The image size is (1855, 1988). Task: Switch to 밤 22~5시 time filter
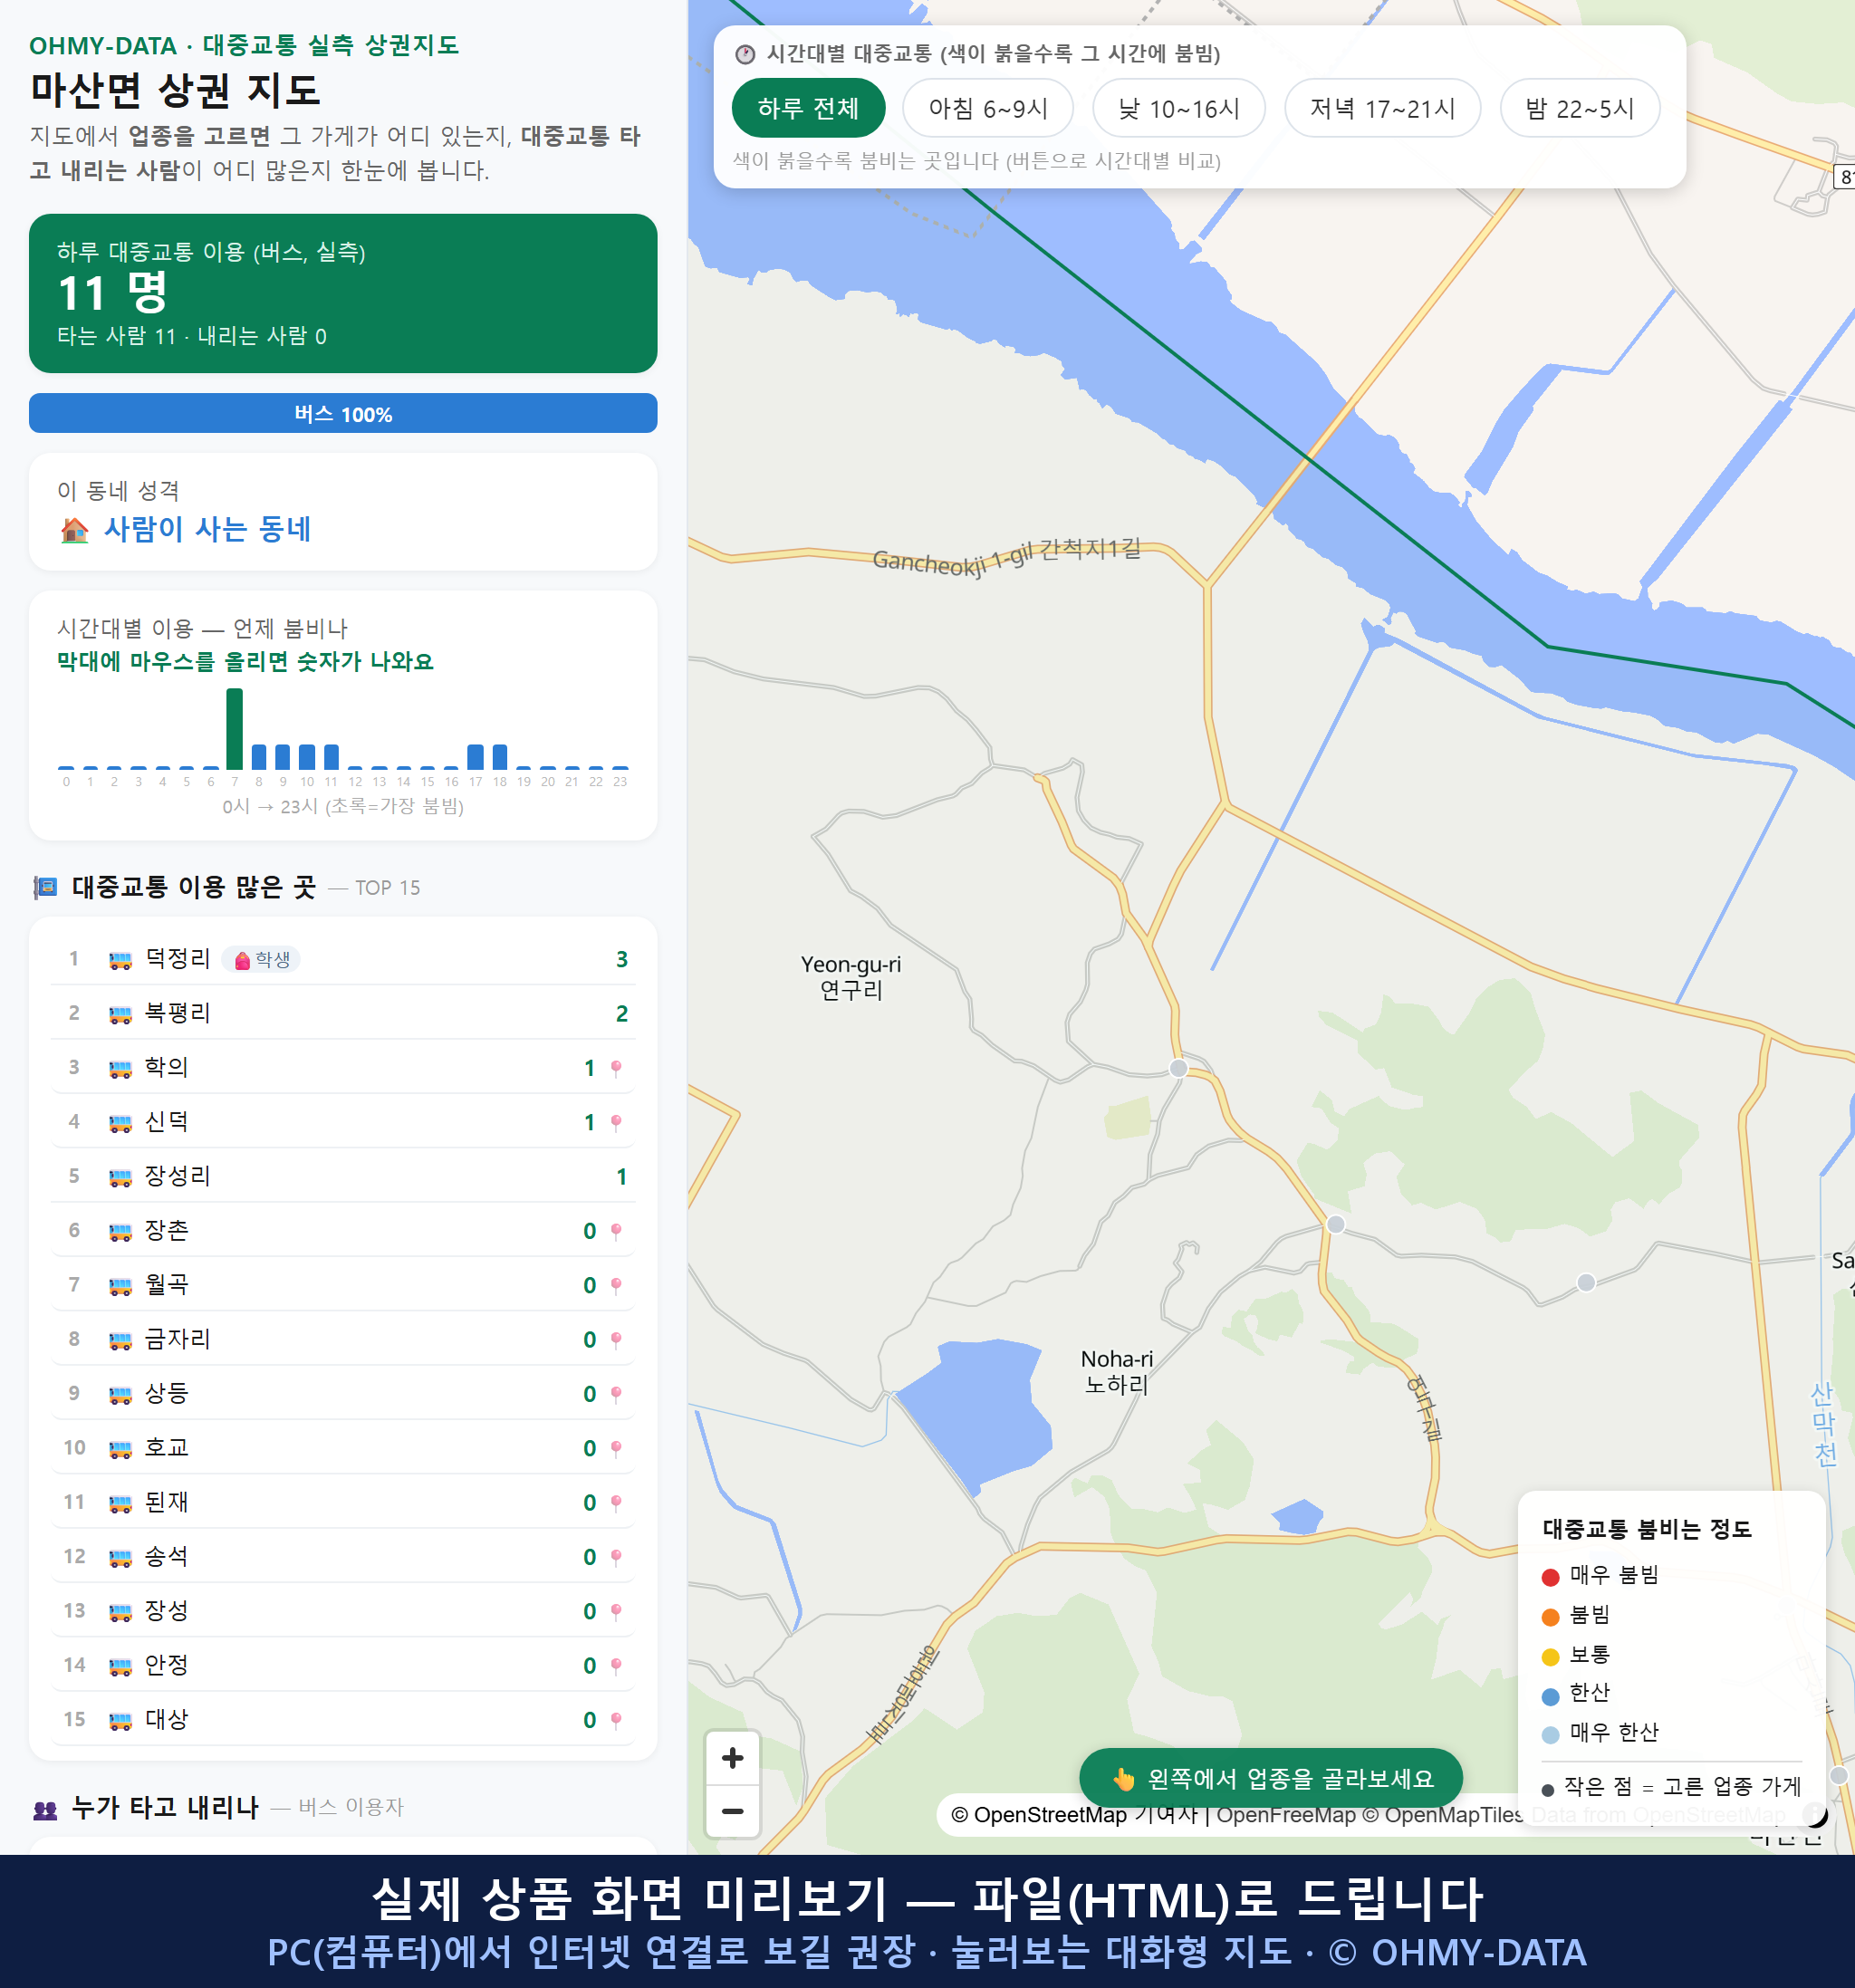(1580, 108)
